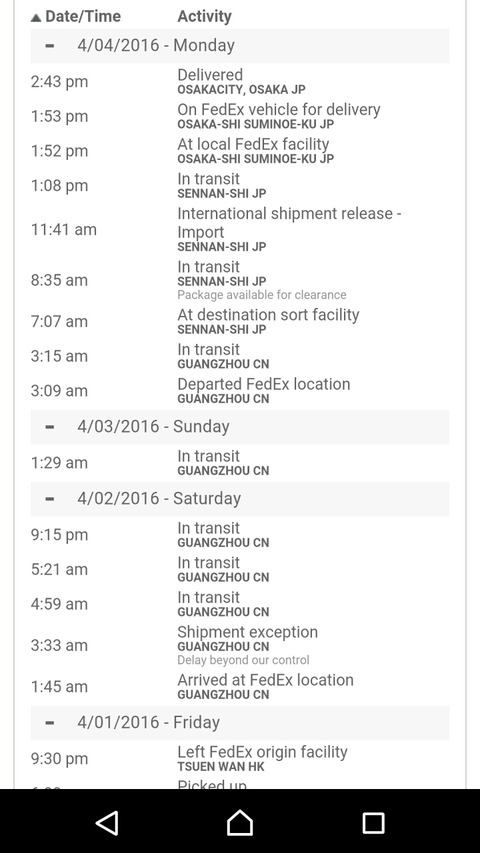Screen dimensions: 480x853
Task: Select International shipment release - Import entry
Action: (x=239, y=230)
